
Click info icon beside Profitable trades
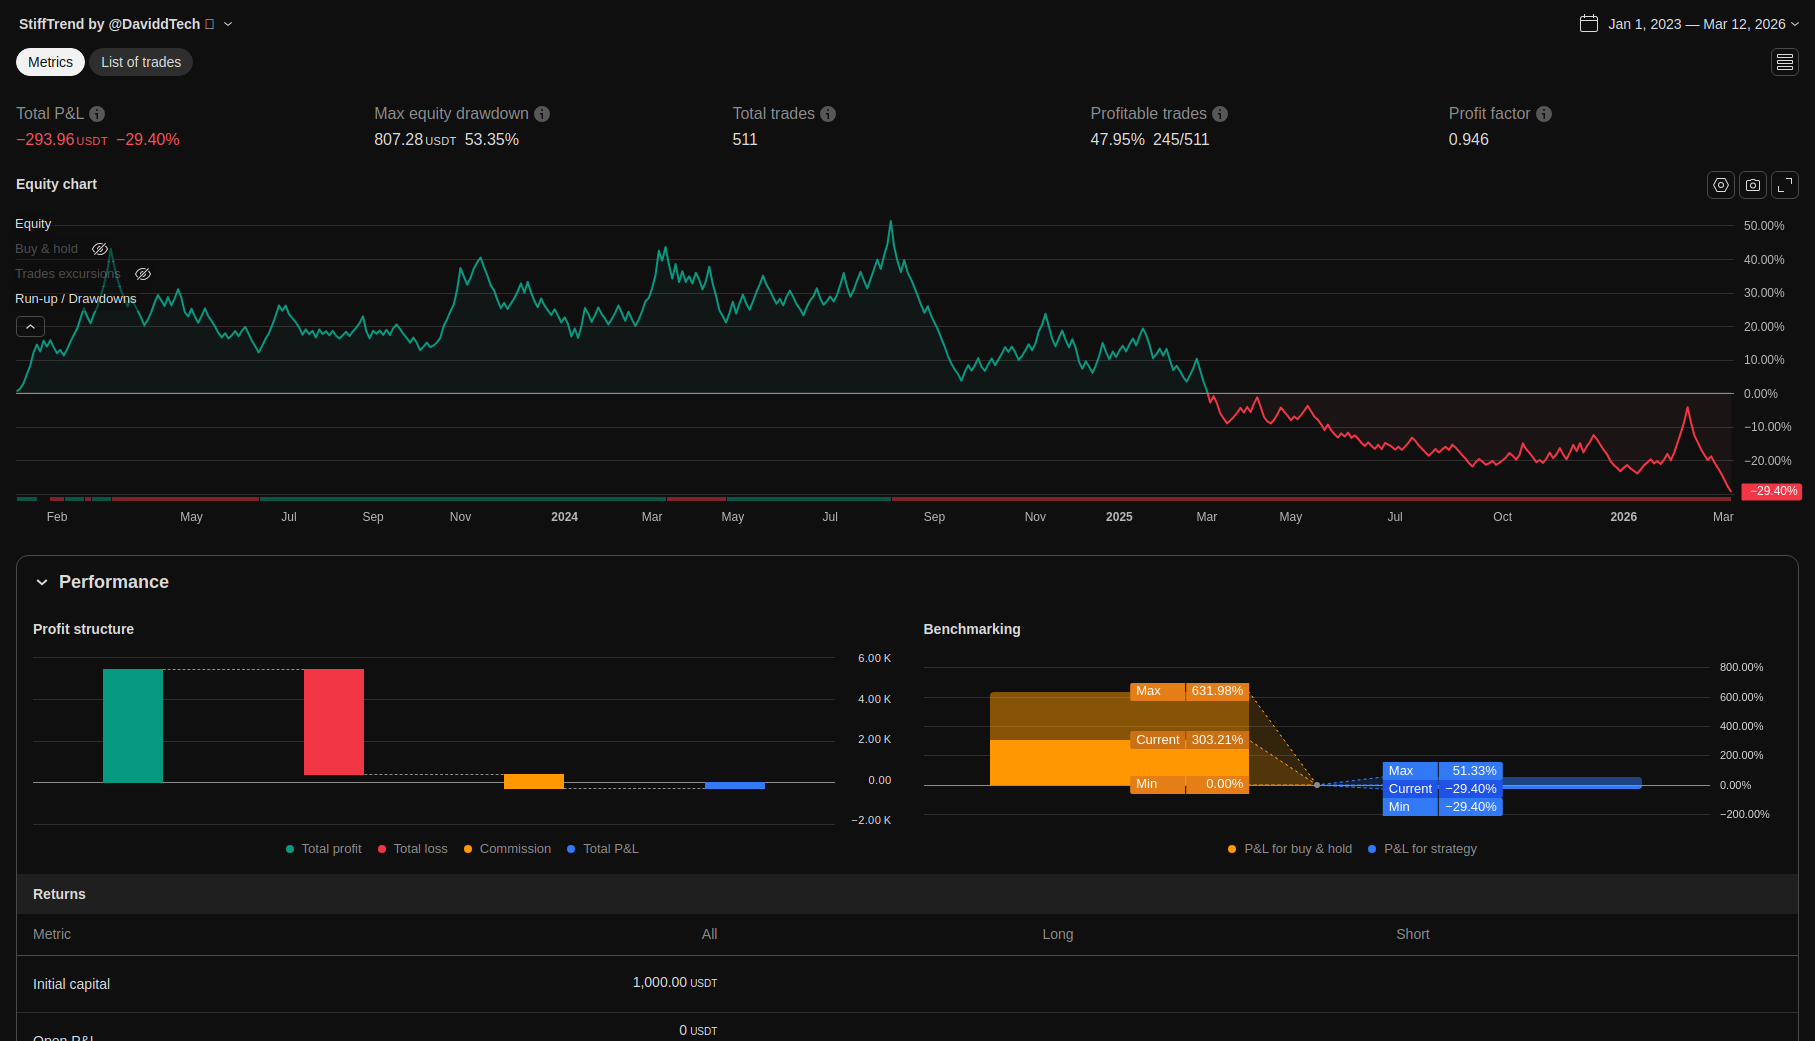(x=1220, y=114)
